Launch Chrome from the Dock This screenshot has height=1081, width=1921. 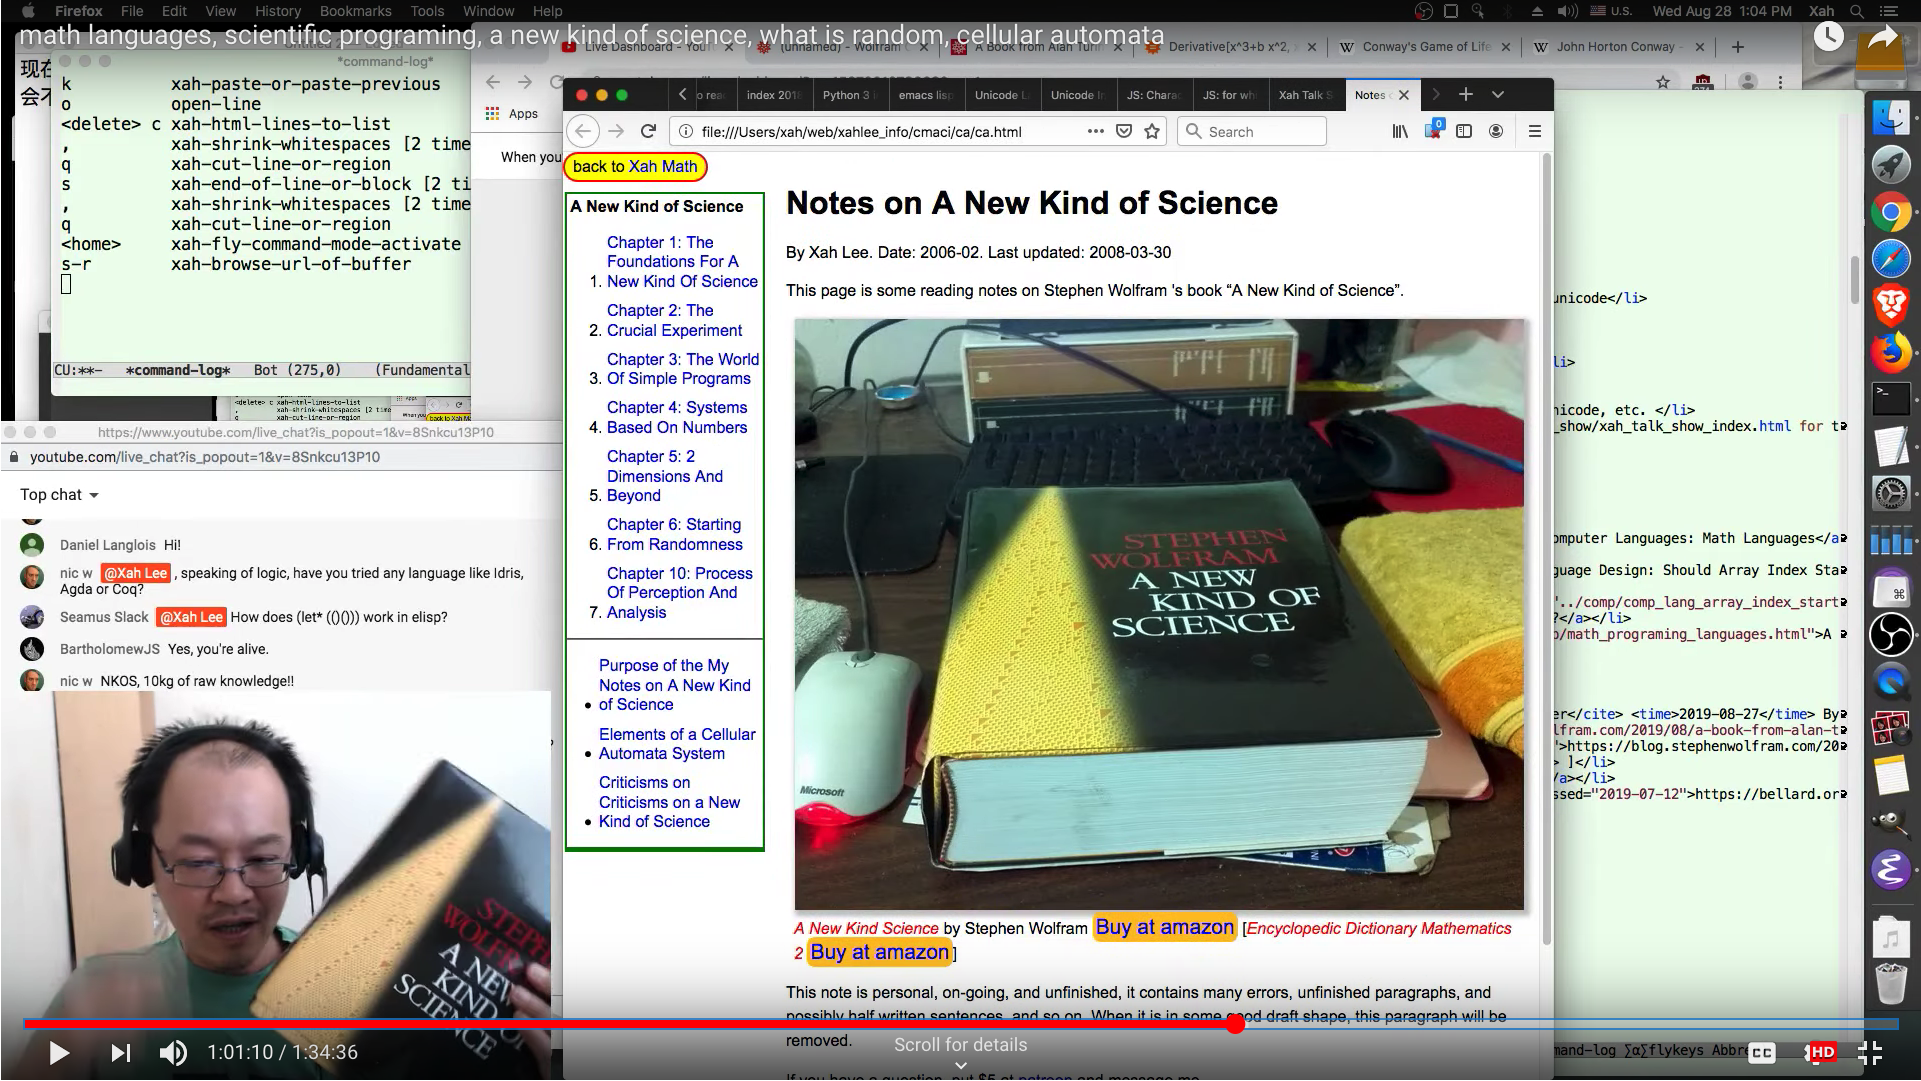tap(1890, 212)
